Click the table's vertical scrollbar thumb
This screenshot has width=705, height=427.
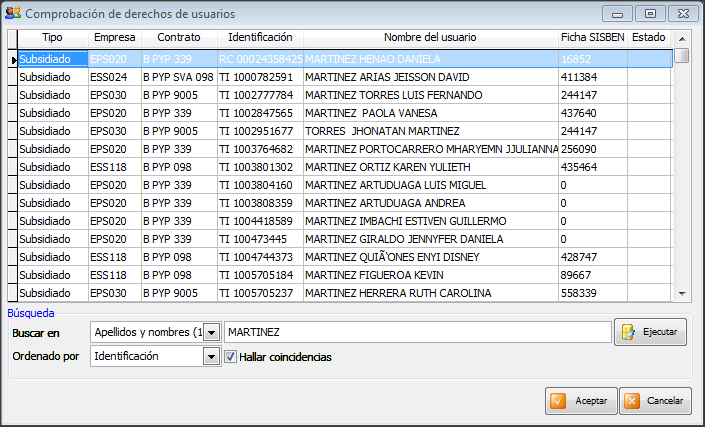[x=682, y=55]
